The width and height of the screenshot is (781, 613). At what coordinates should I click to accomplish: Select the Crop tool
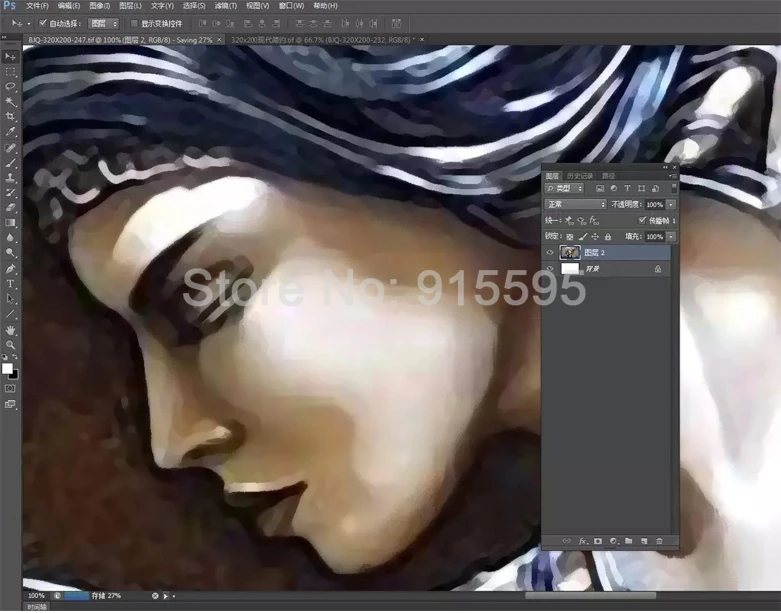10,117
